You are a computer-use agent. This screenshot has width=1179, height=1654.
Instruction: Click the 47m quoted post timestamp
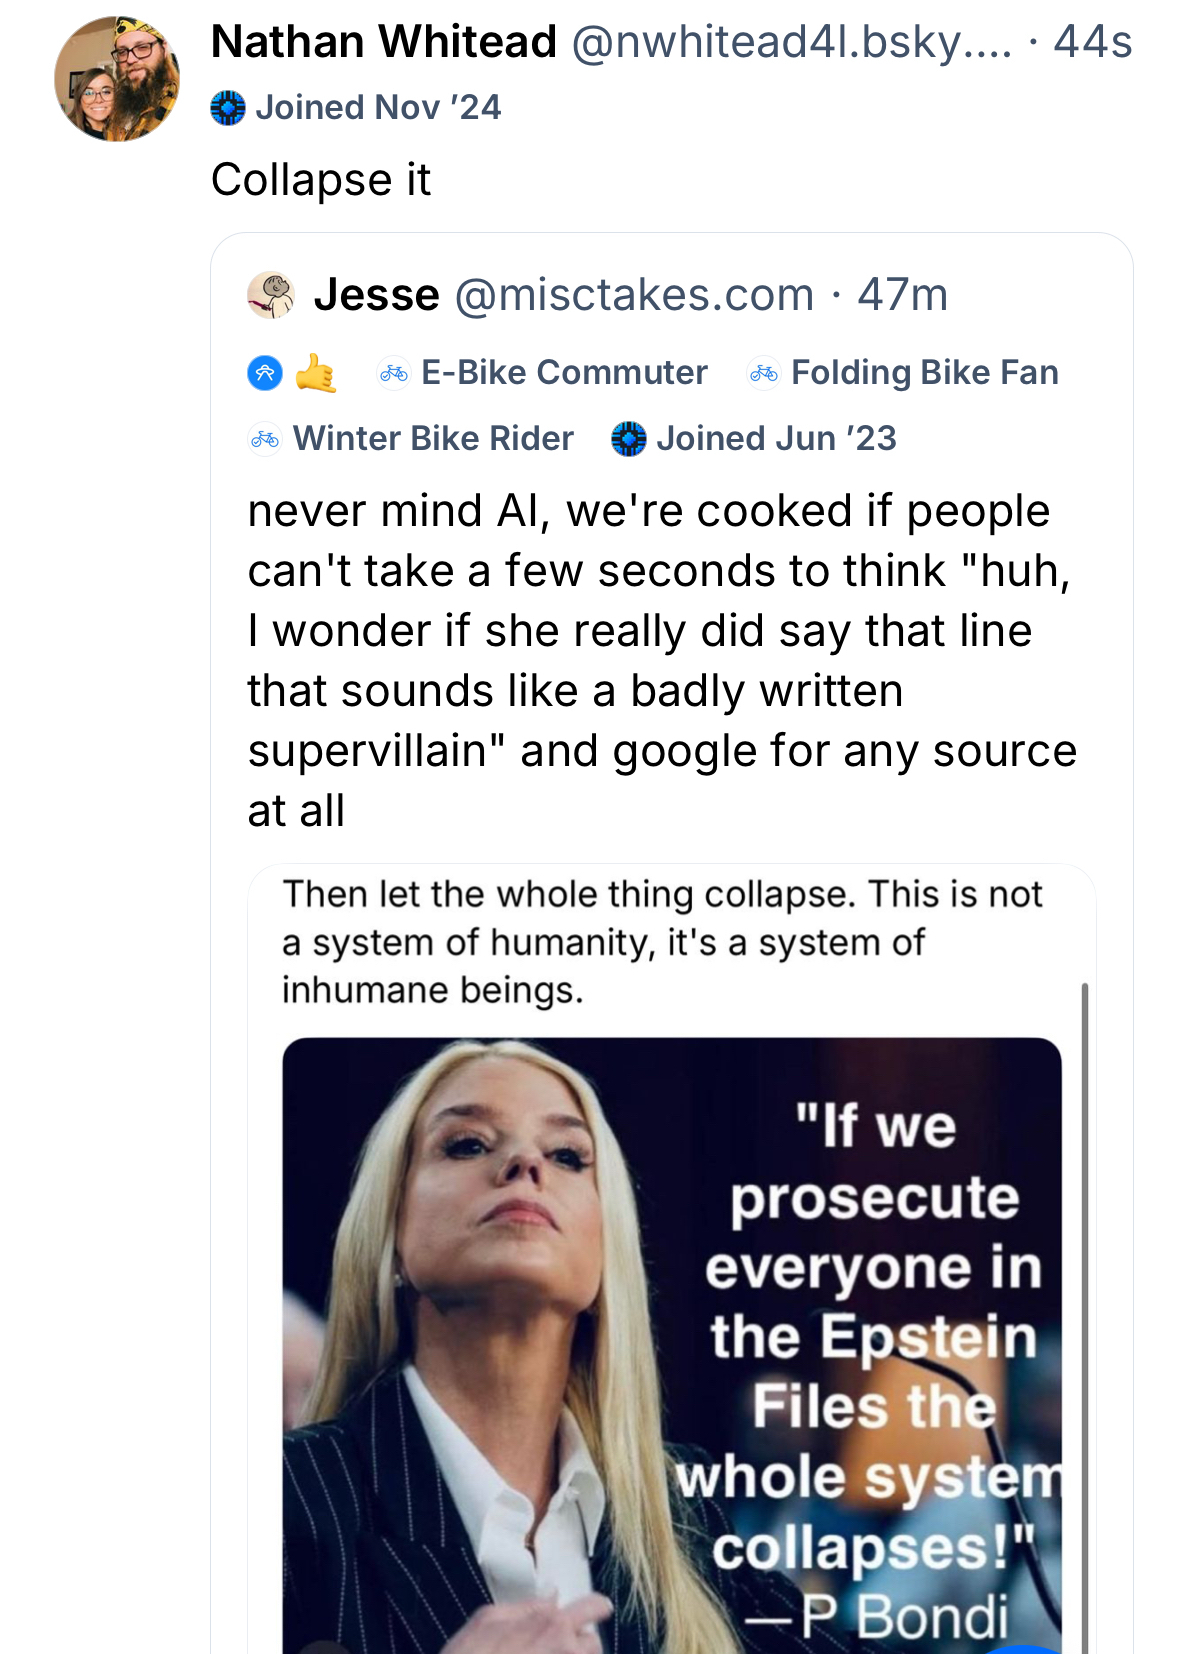(902, 295)
